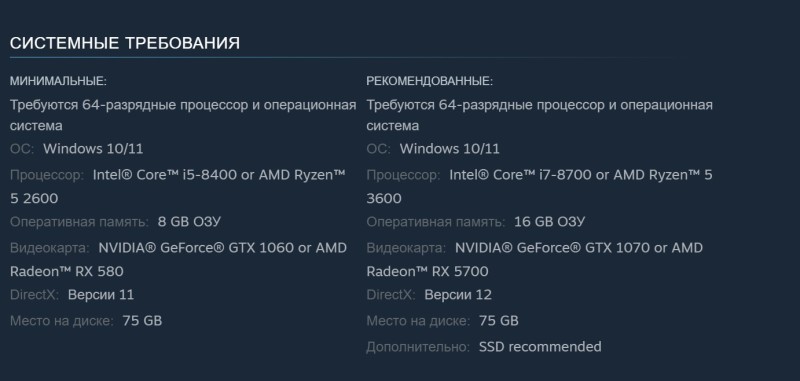Image resolution: width=800 pixels, height=381 pixels.
Task: Click DirectX Версии 11 value
Action: (x=101, y=295)
